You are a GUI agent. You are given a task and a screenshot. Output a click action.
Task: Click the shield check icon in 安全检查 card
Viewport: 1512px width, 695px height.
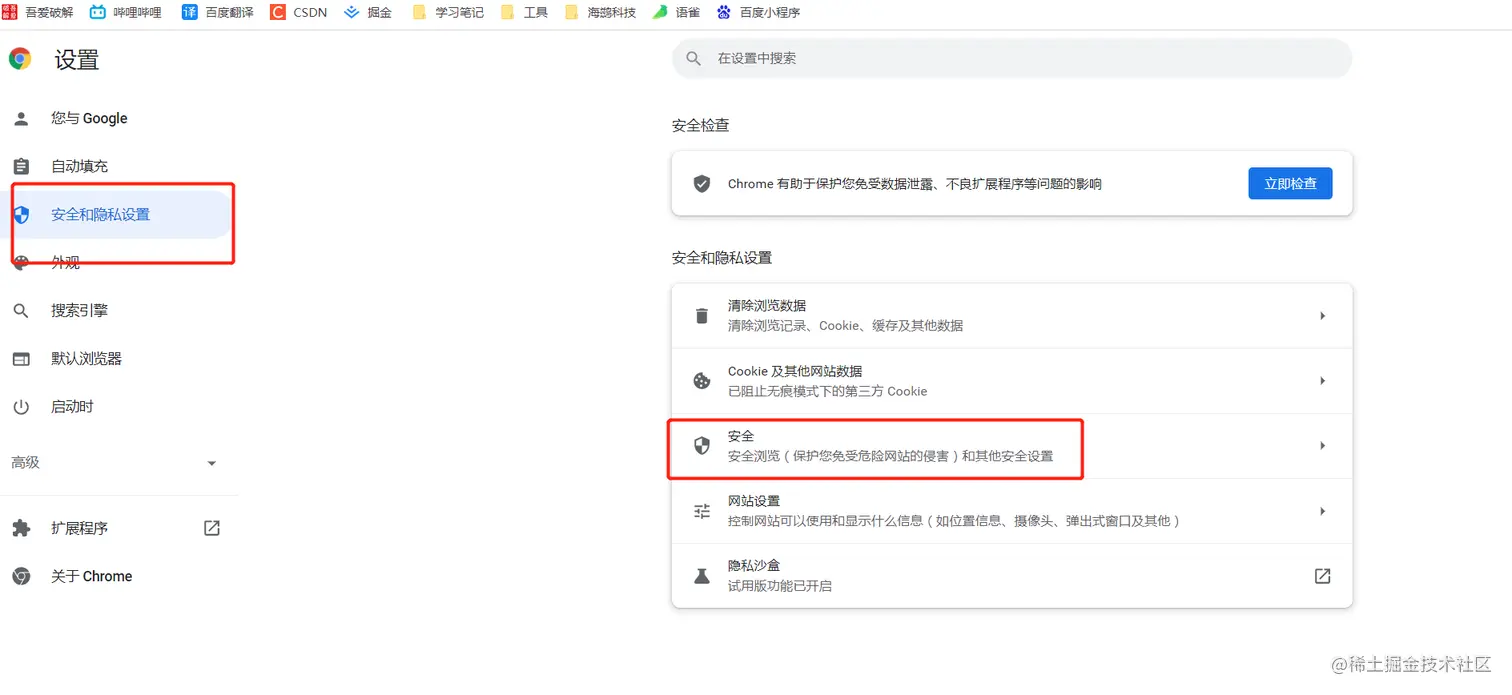(702, 184)
